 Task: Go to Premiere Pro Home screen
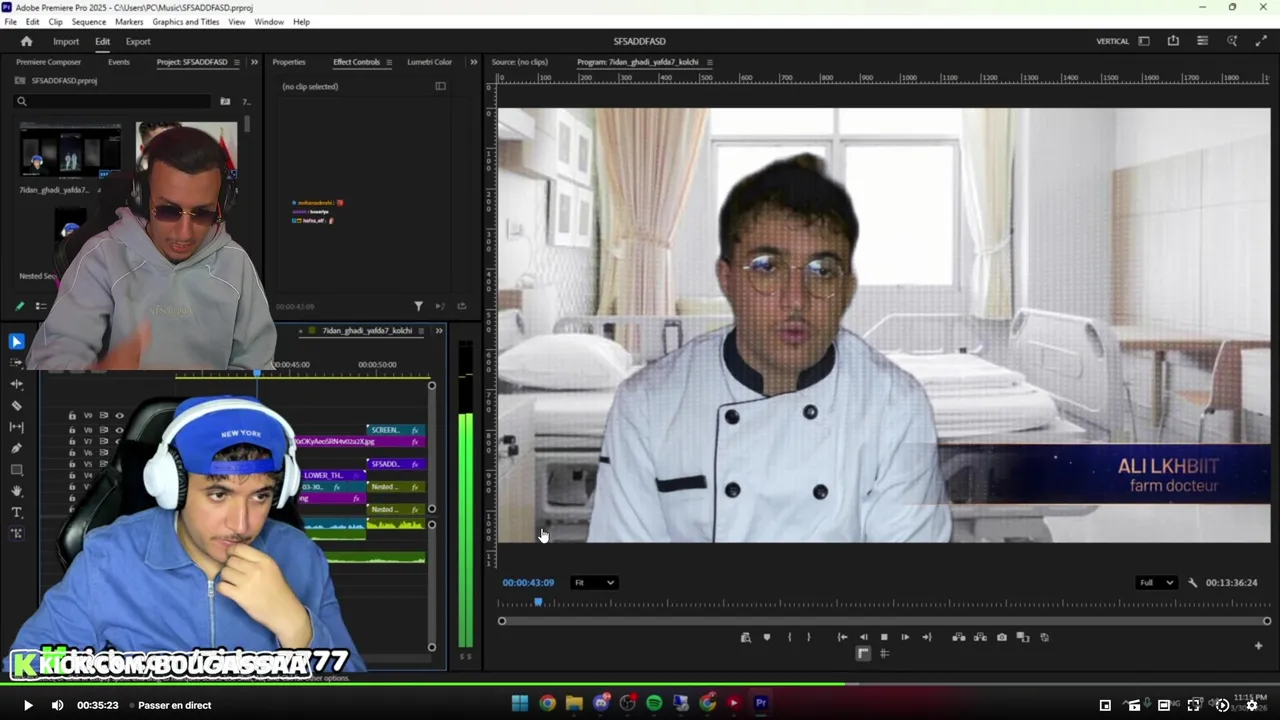27,41
